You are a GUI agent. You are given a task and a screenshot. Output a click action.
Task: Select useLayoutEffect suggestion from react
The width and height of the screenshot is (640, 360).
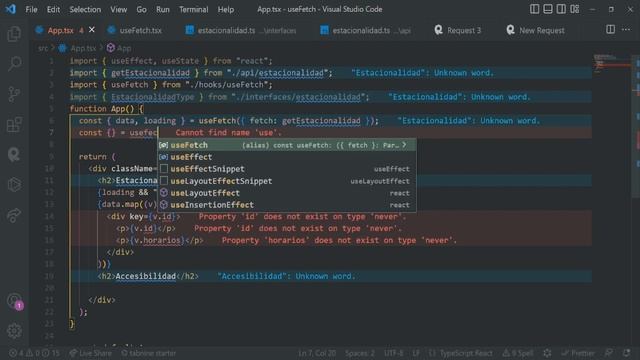tap(287, 193)
